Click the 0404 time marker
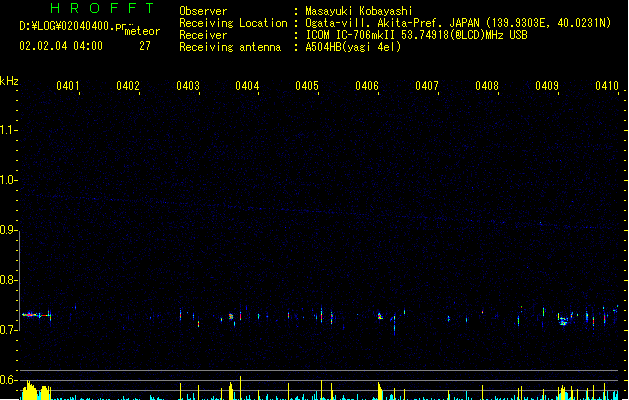 pos(247,86)
